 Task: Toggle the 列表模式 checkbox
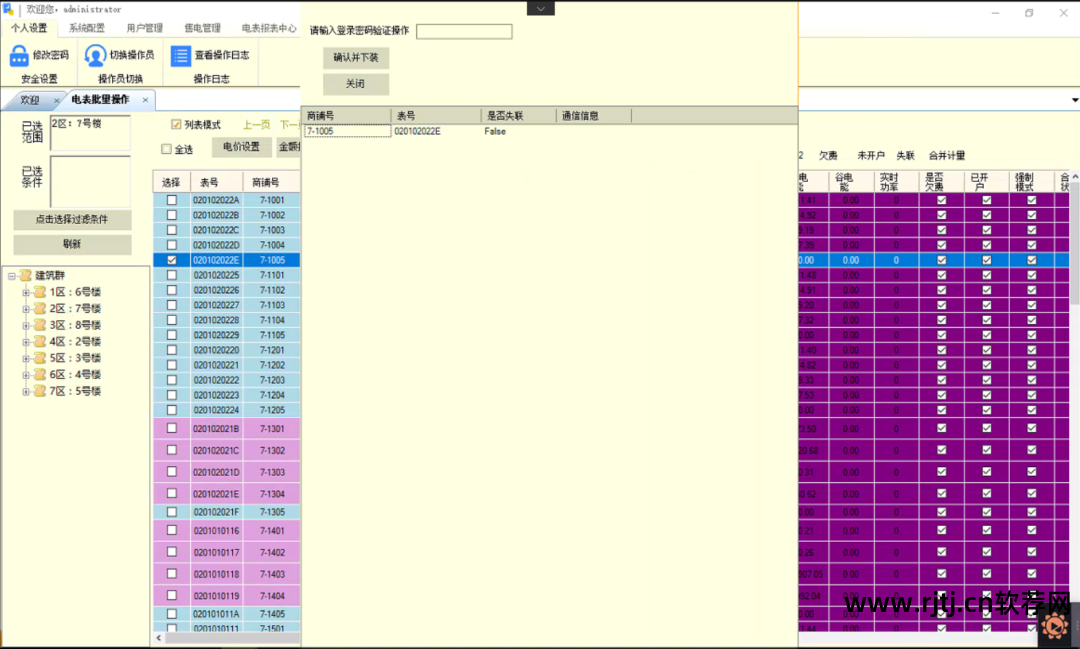(x=177, y=125)
